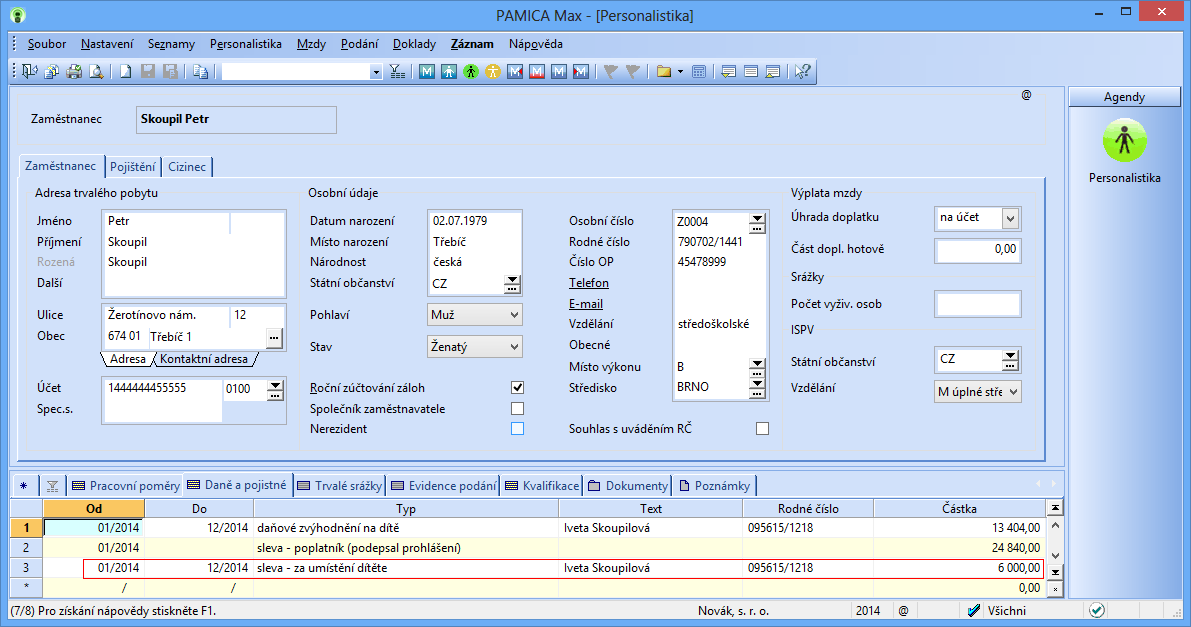Open the Soubor menu
The height and width of the screenshot is (627, 1191).
coord(46,44)
